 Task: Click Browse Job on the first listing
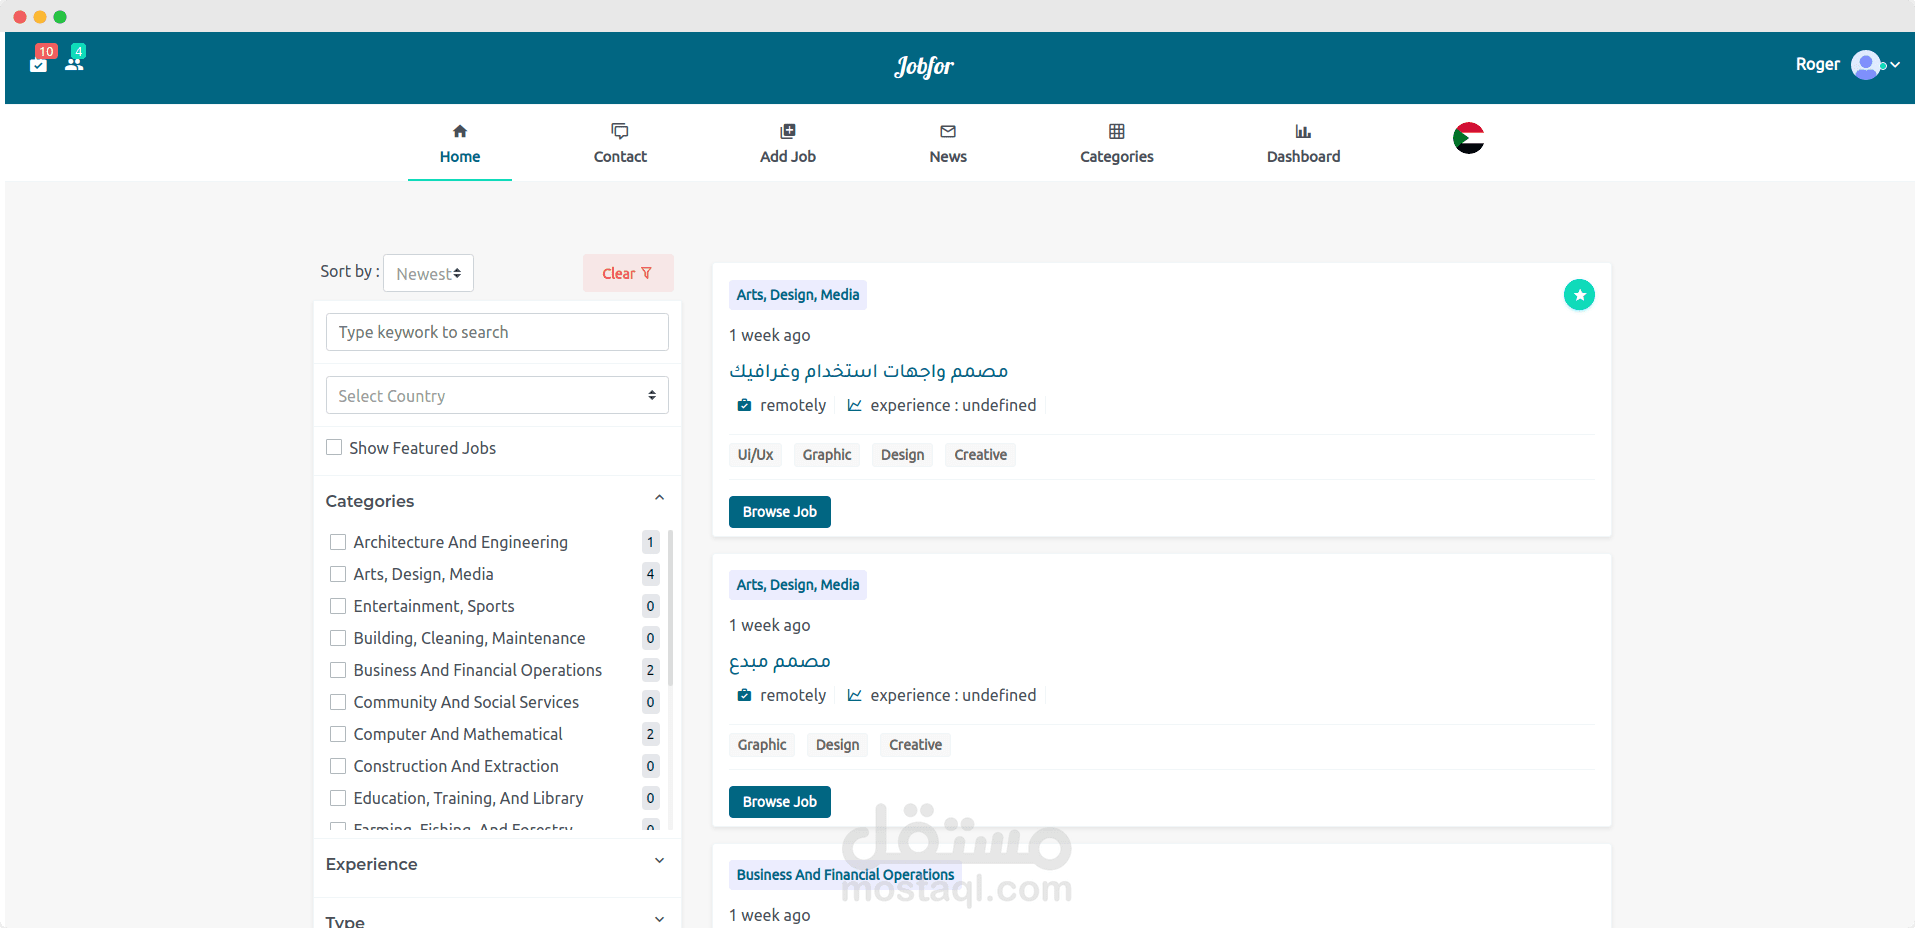click(x=779, y=511)
